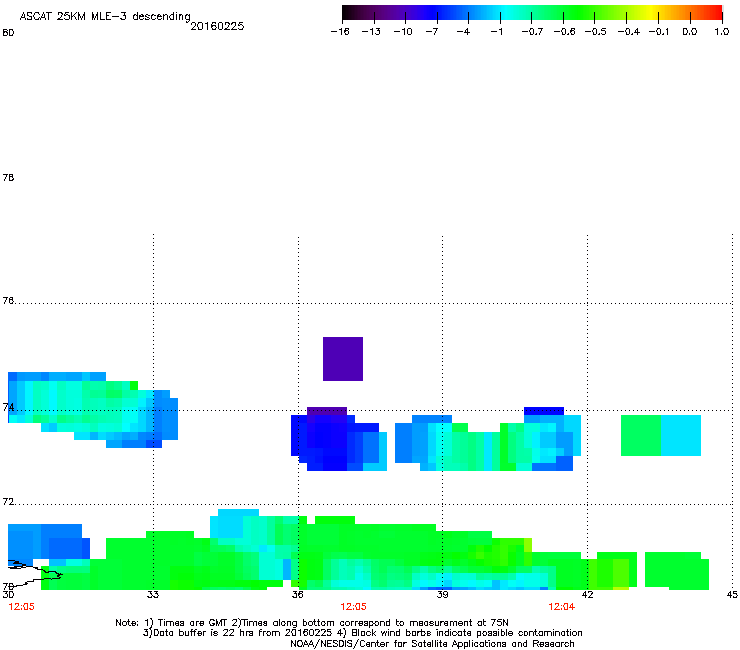Click the -0.7 colorbar label
The width and height of the screenshot is (740, 650).
[x=532, y=32]
